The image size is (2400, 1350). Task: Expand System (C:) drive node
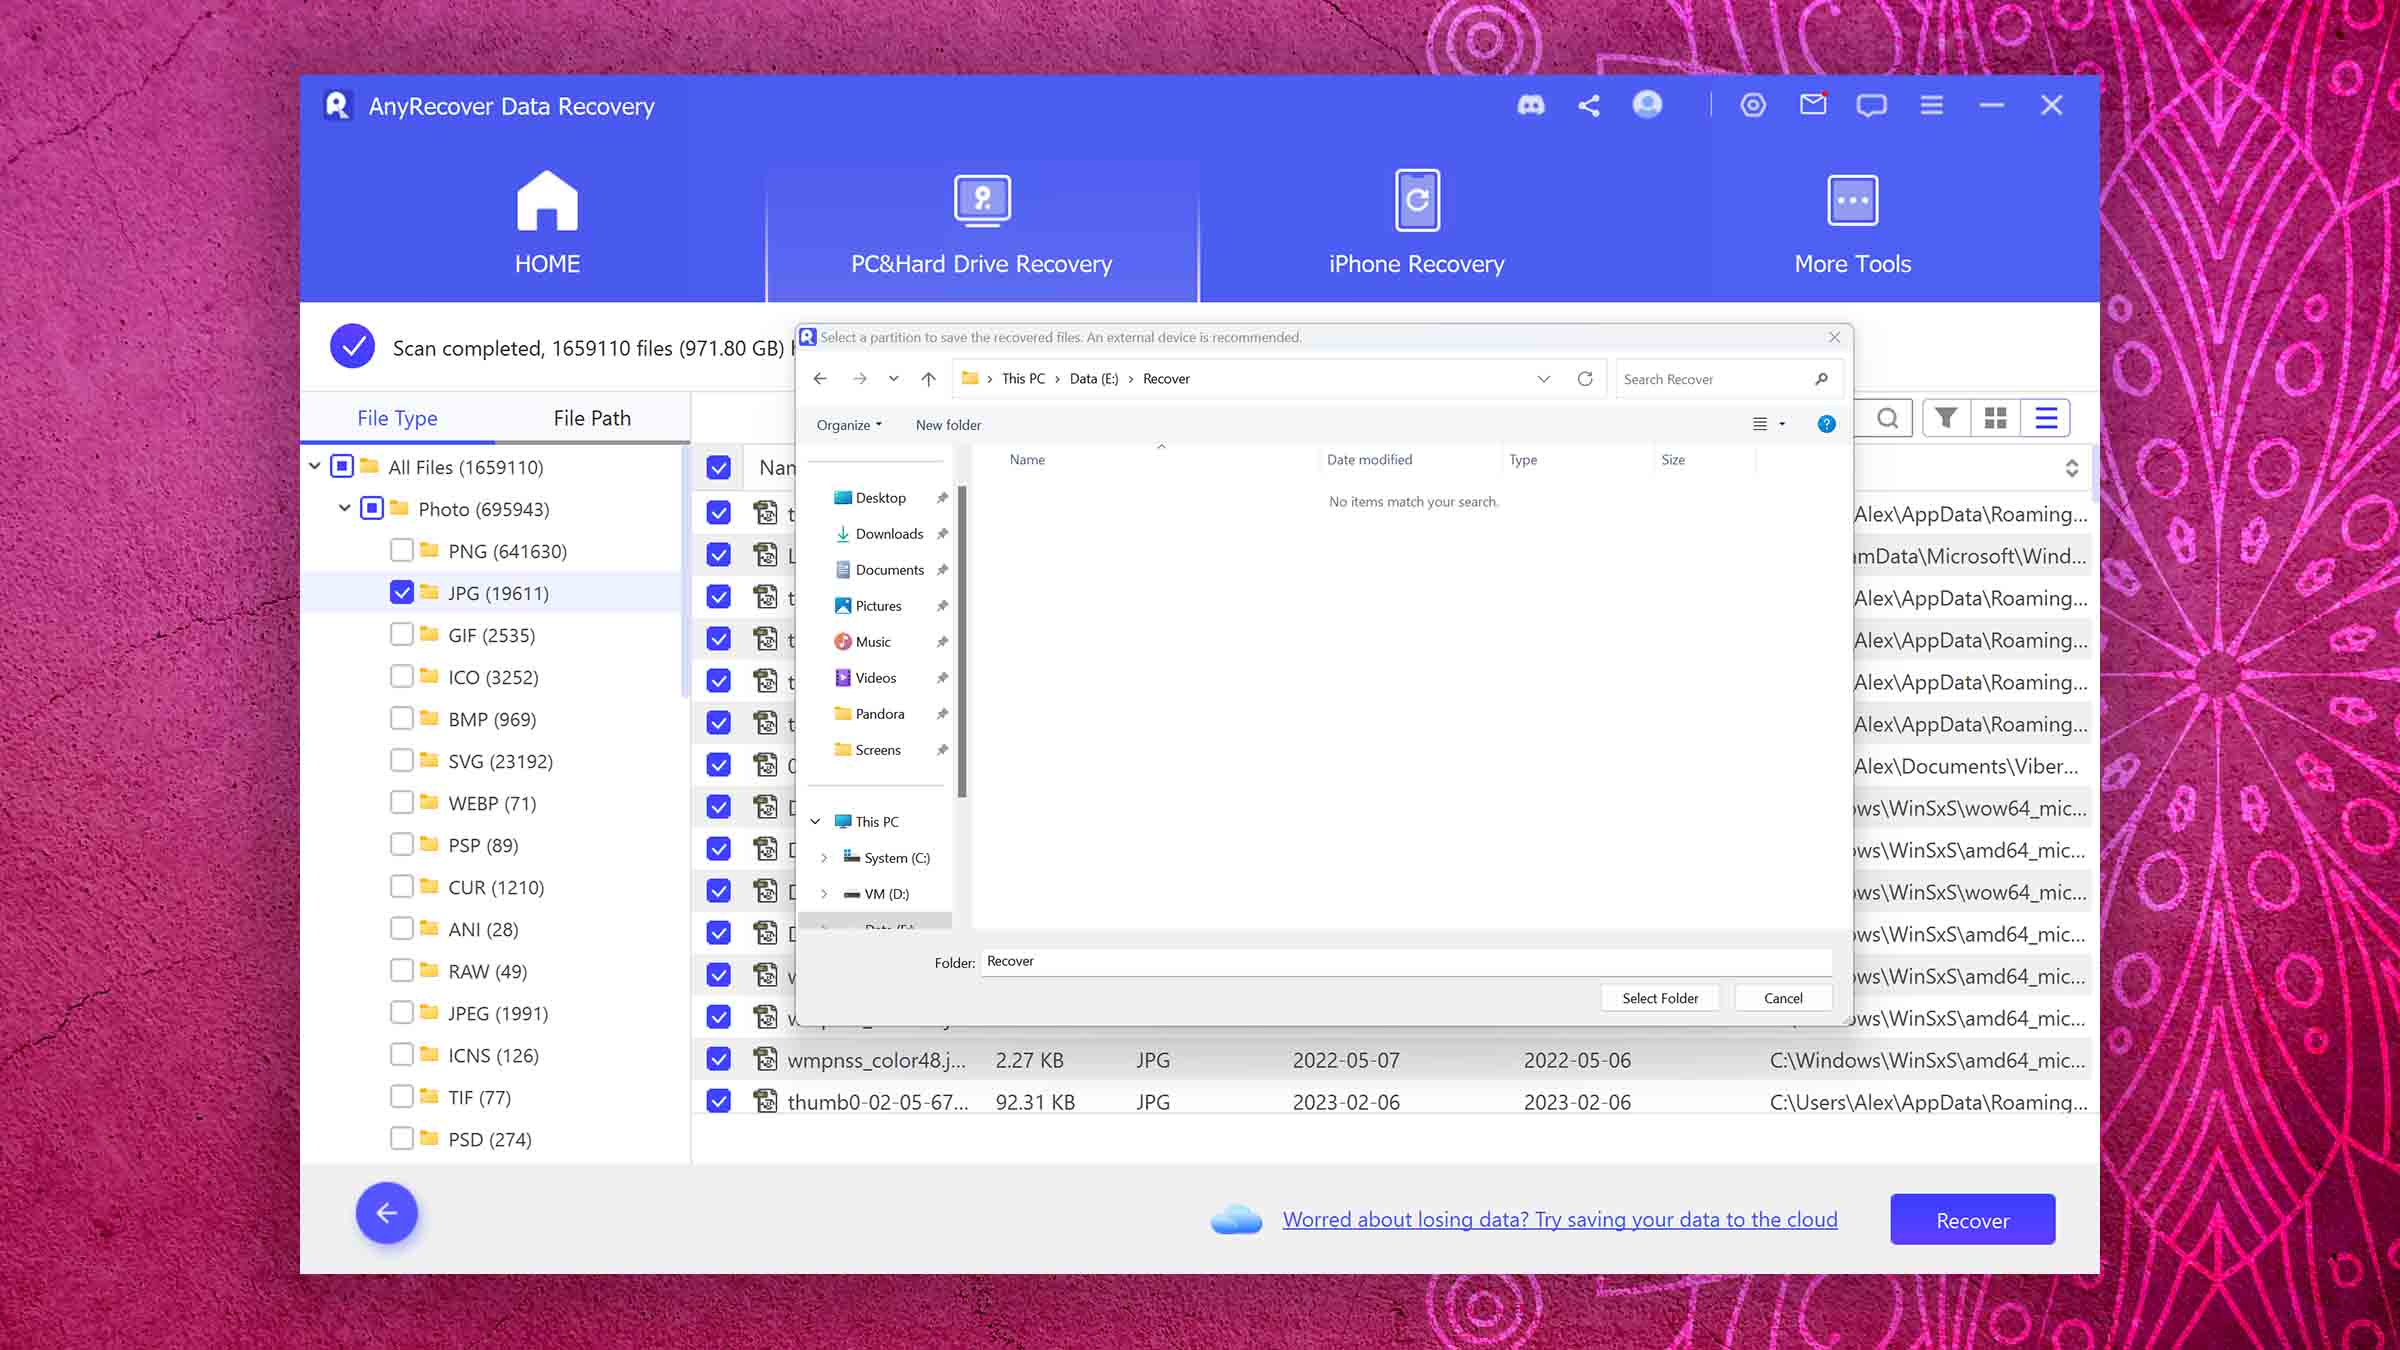pyautogui.click(x=824, y=858)
